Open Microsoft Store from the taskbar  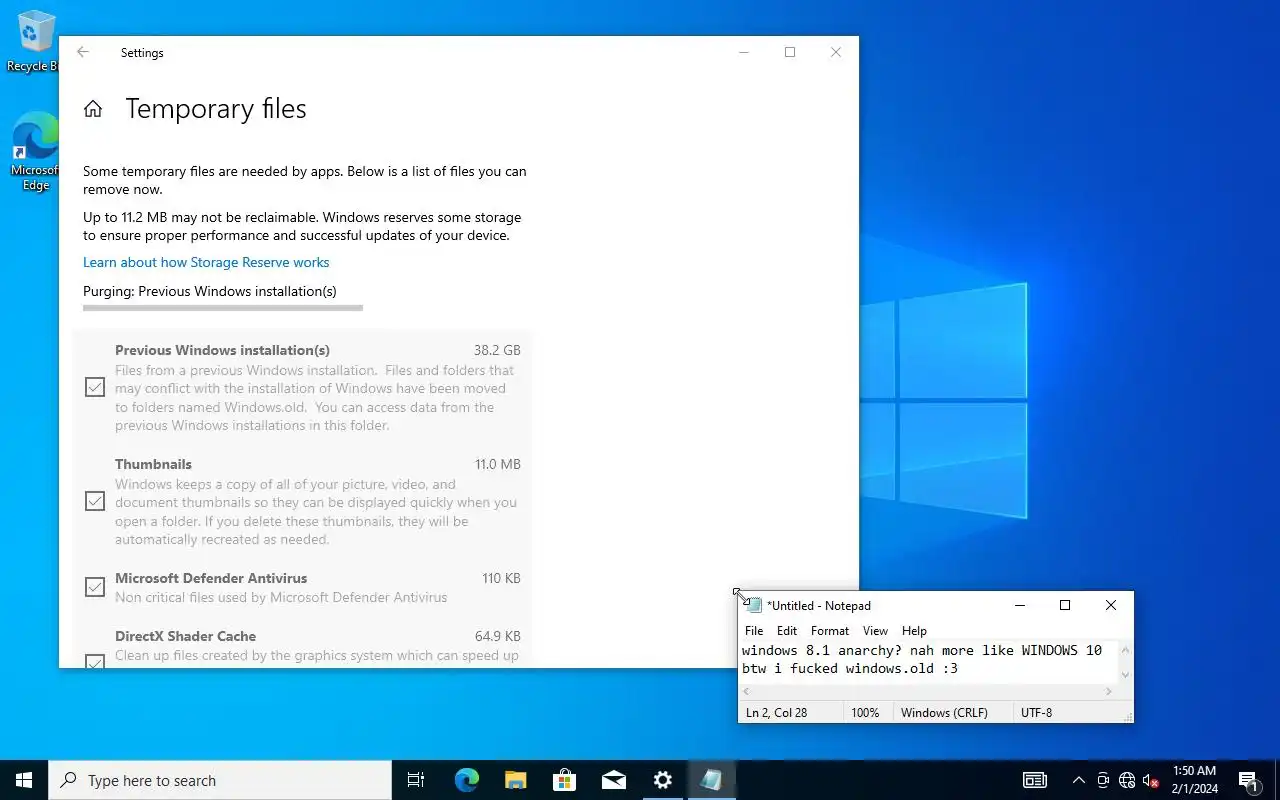pos(564,780)
